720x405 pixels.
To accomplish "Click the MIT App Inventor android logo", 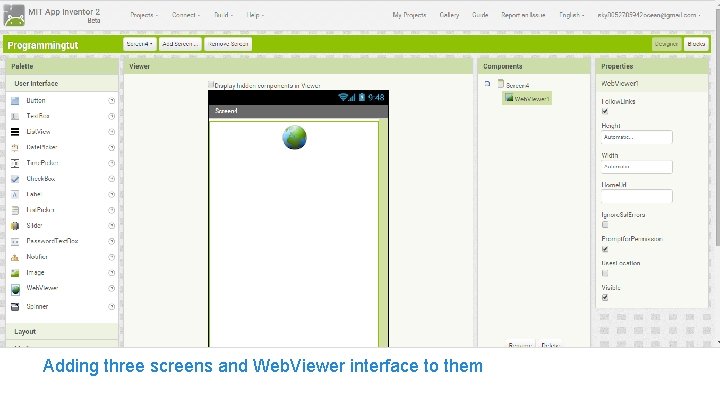I will [14, 15].
